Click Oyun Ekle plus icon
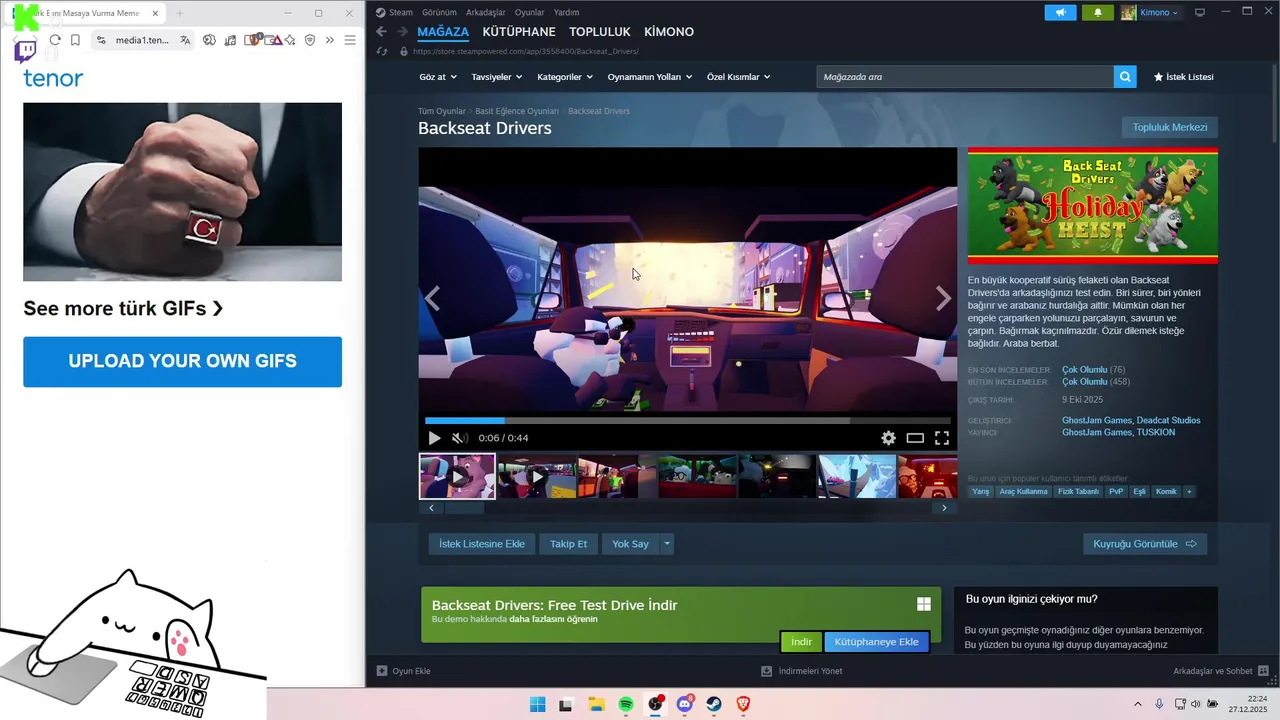 (x=382, y=671)
